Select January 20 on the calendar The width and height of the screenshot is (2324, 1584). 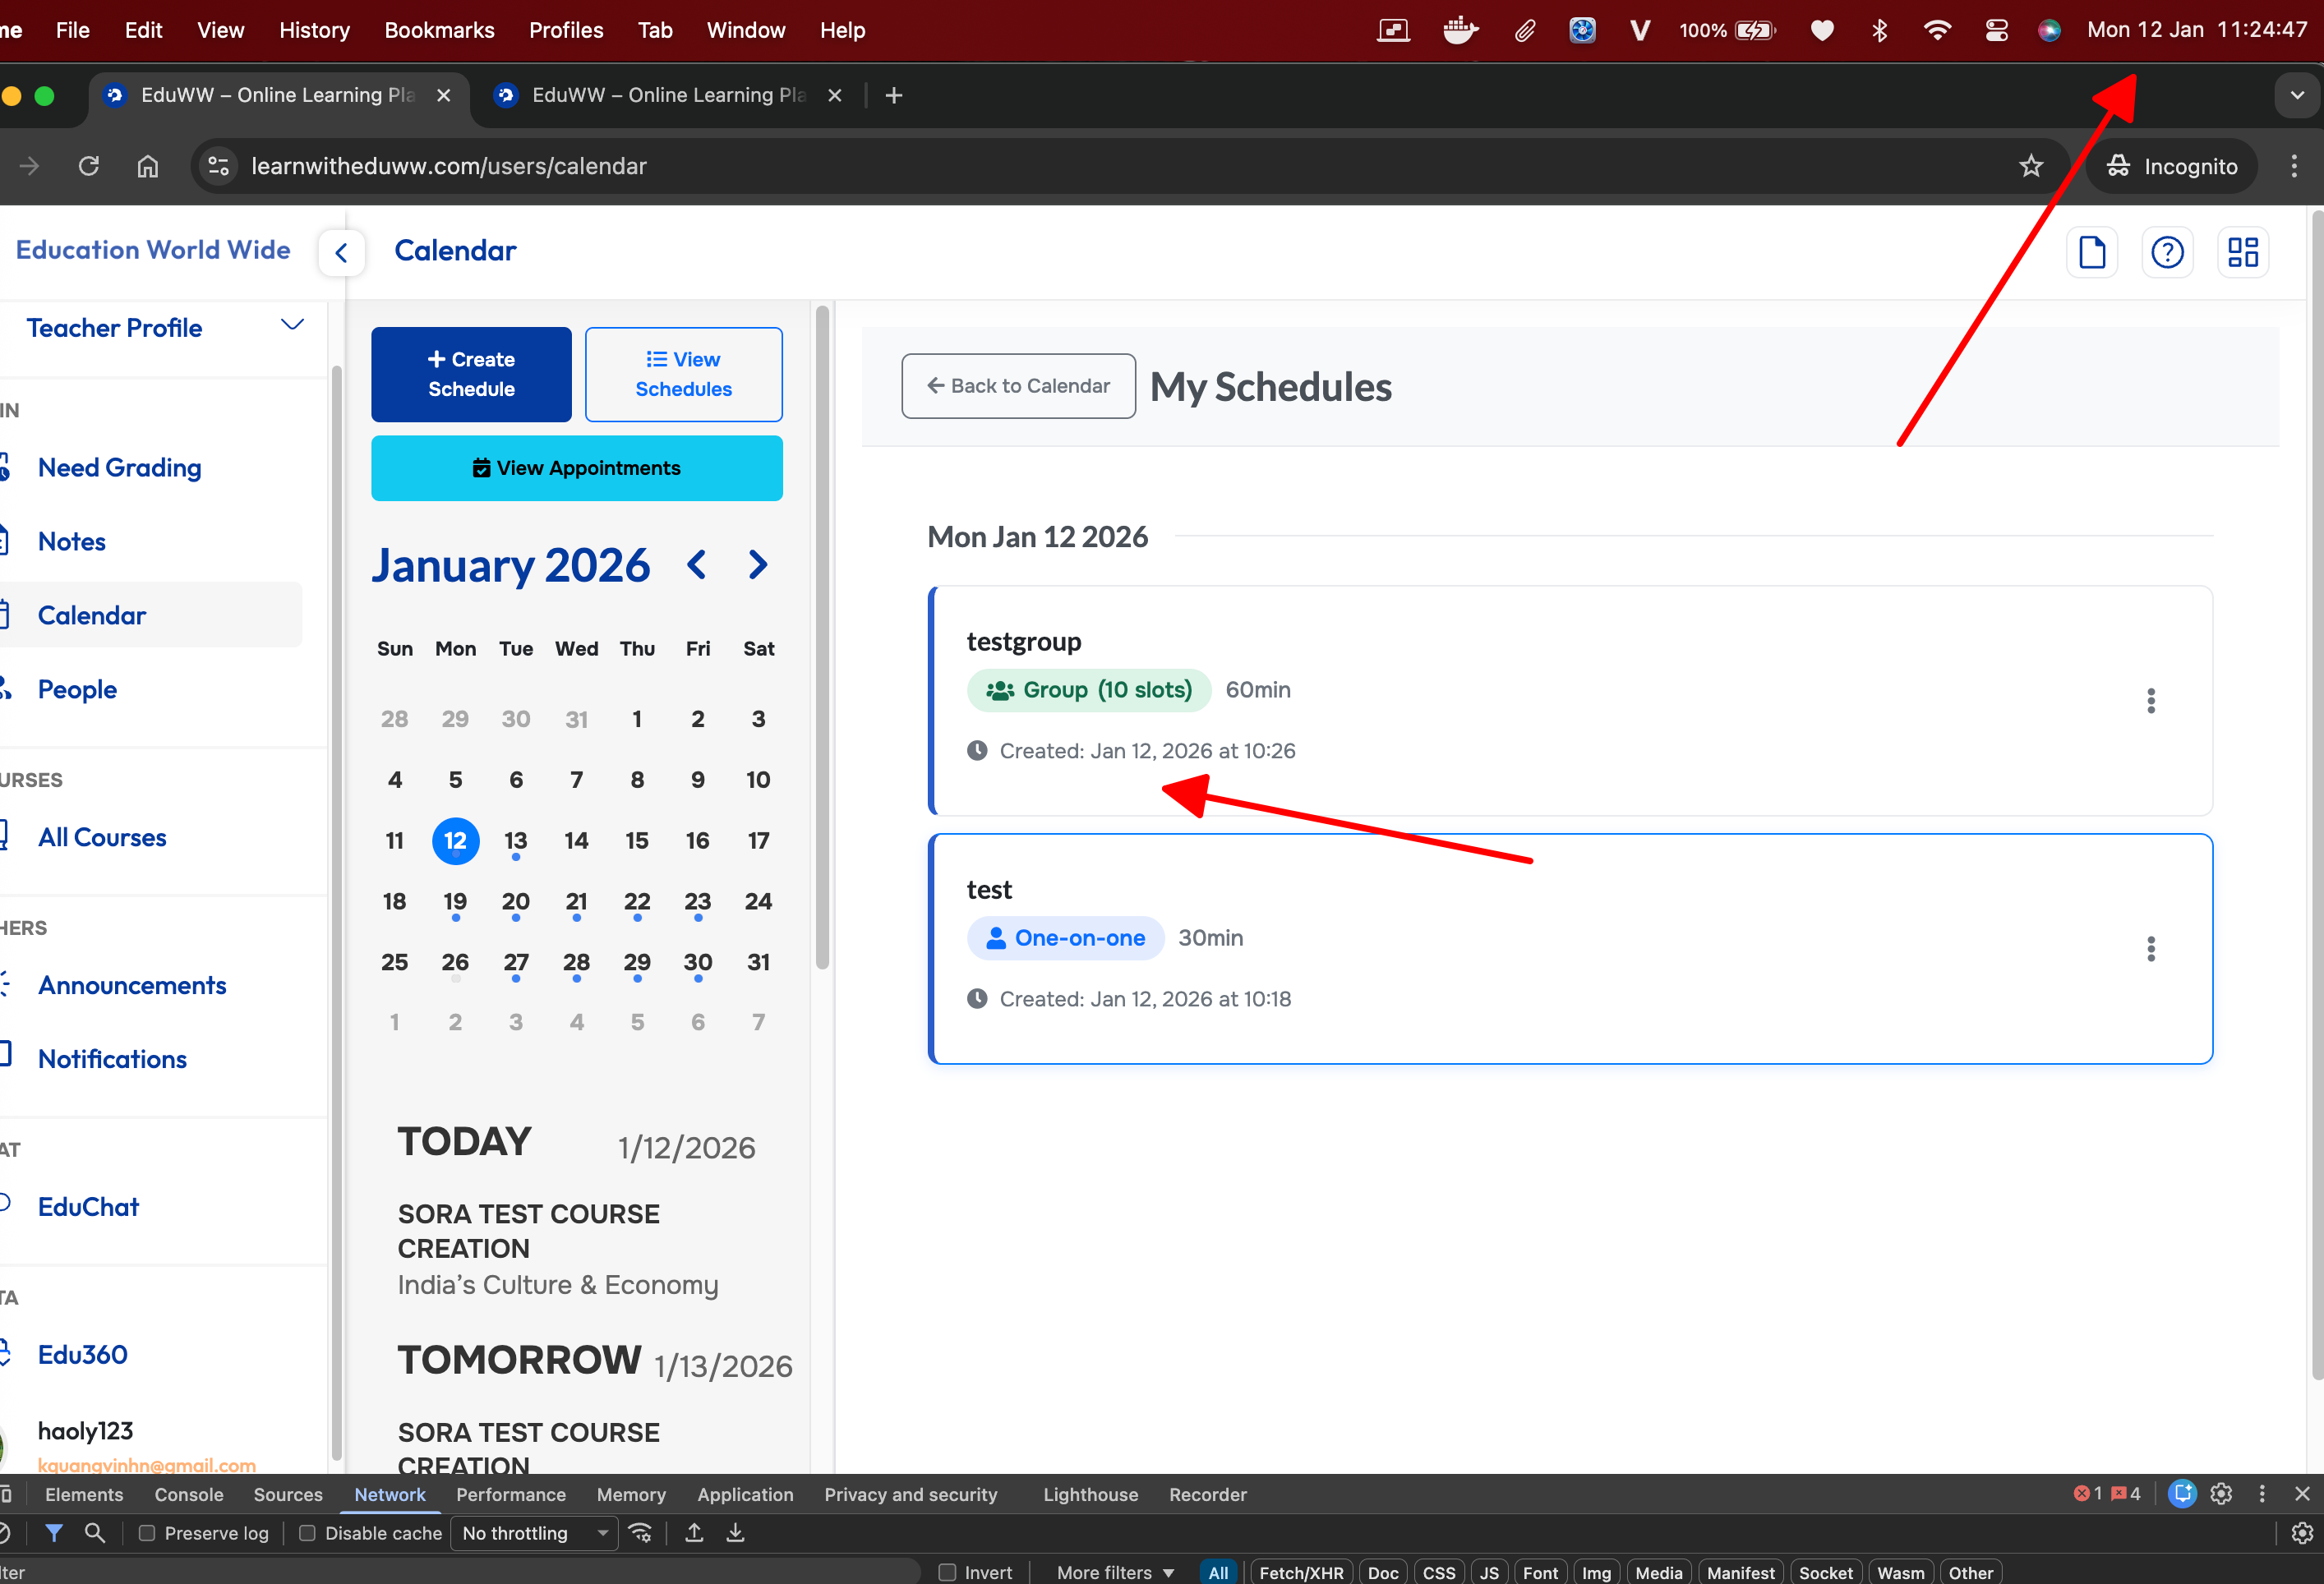pos(516,901)
